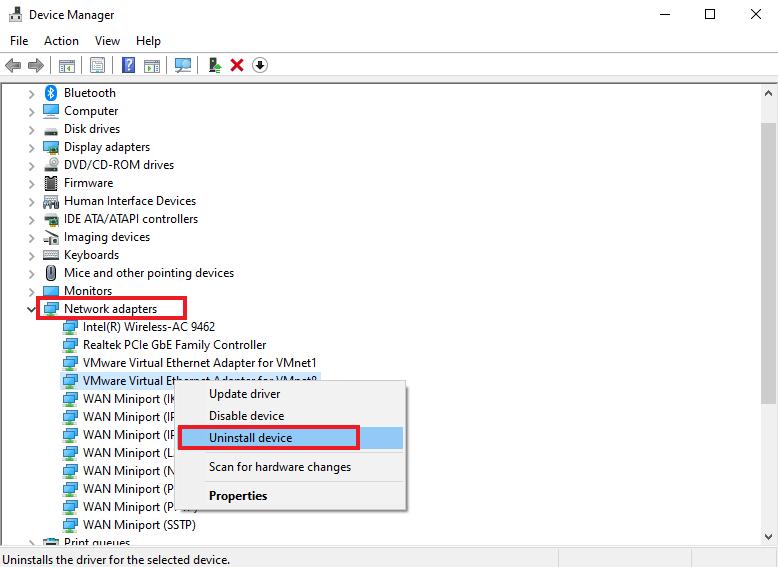Expand the Disk drives node
The width and height of the screenshot is (778, 567).
31,129
